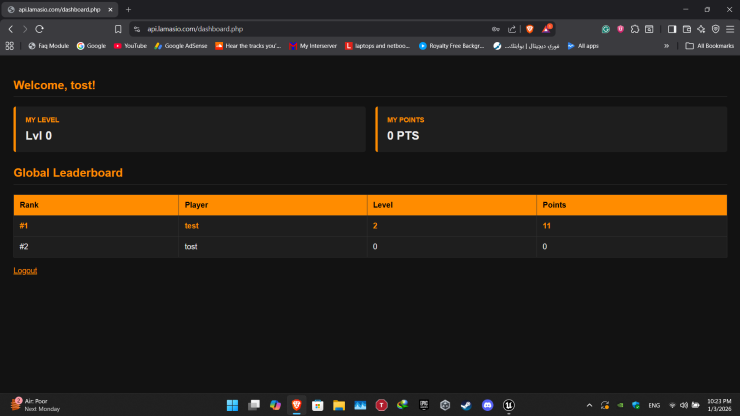Expand the hidden bookmarks overflow chevron

pyautogui.click(x=667, y=45)
